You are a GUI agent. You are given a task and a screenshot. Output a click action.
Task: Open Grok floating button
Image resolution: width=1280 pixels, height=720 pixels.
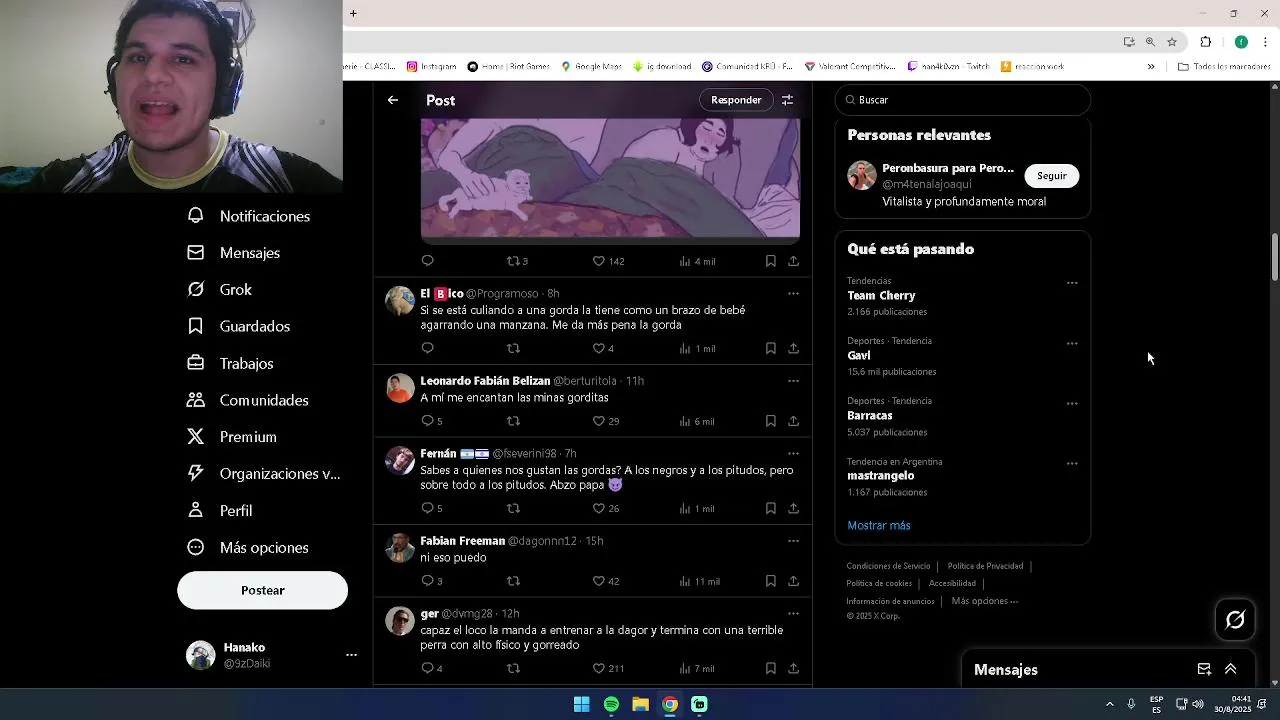click(x=1235, y=620)
